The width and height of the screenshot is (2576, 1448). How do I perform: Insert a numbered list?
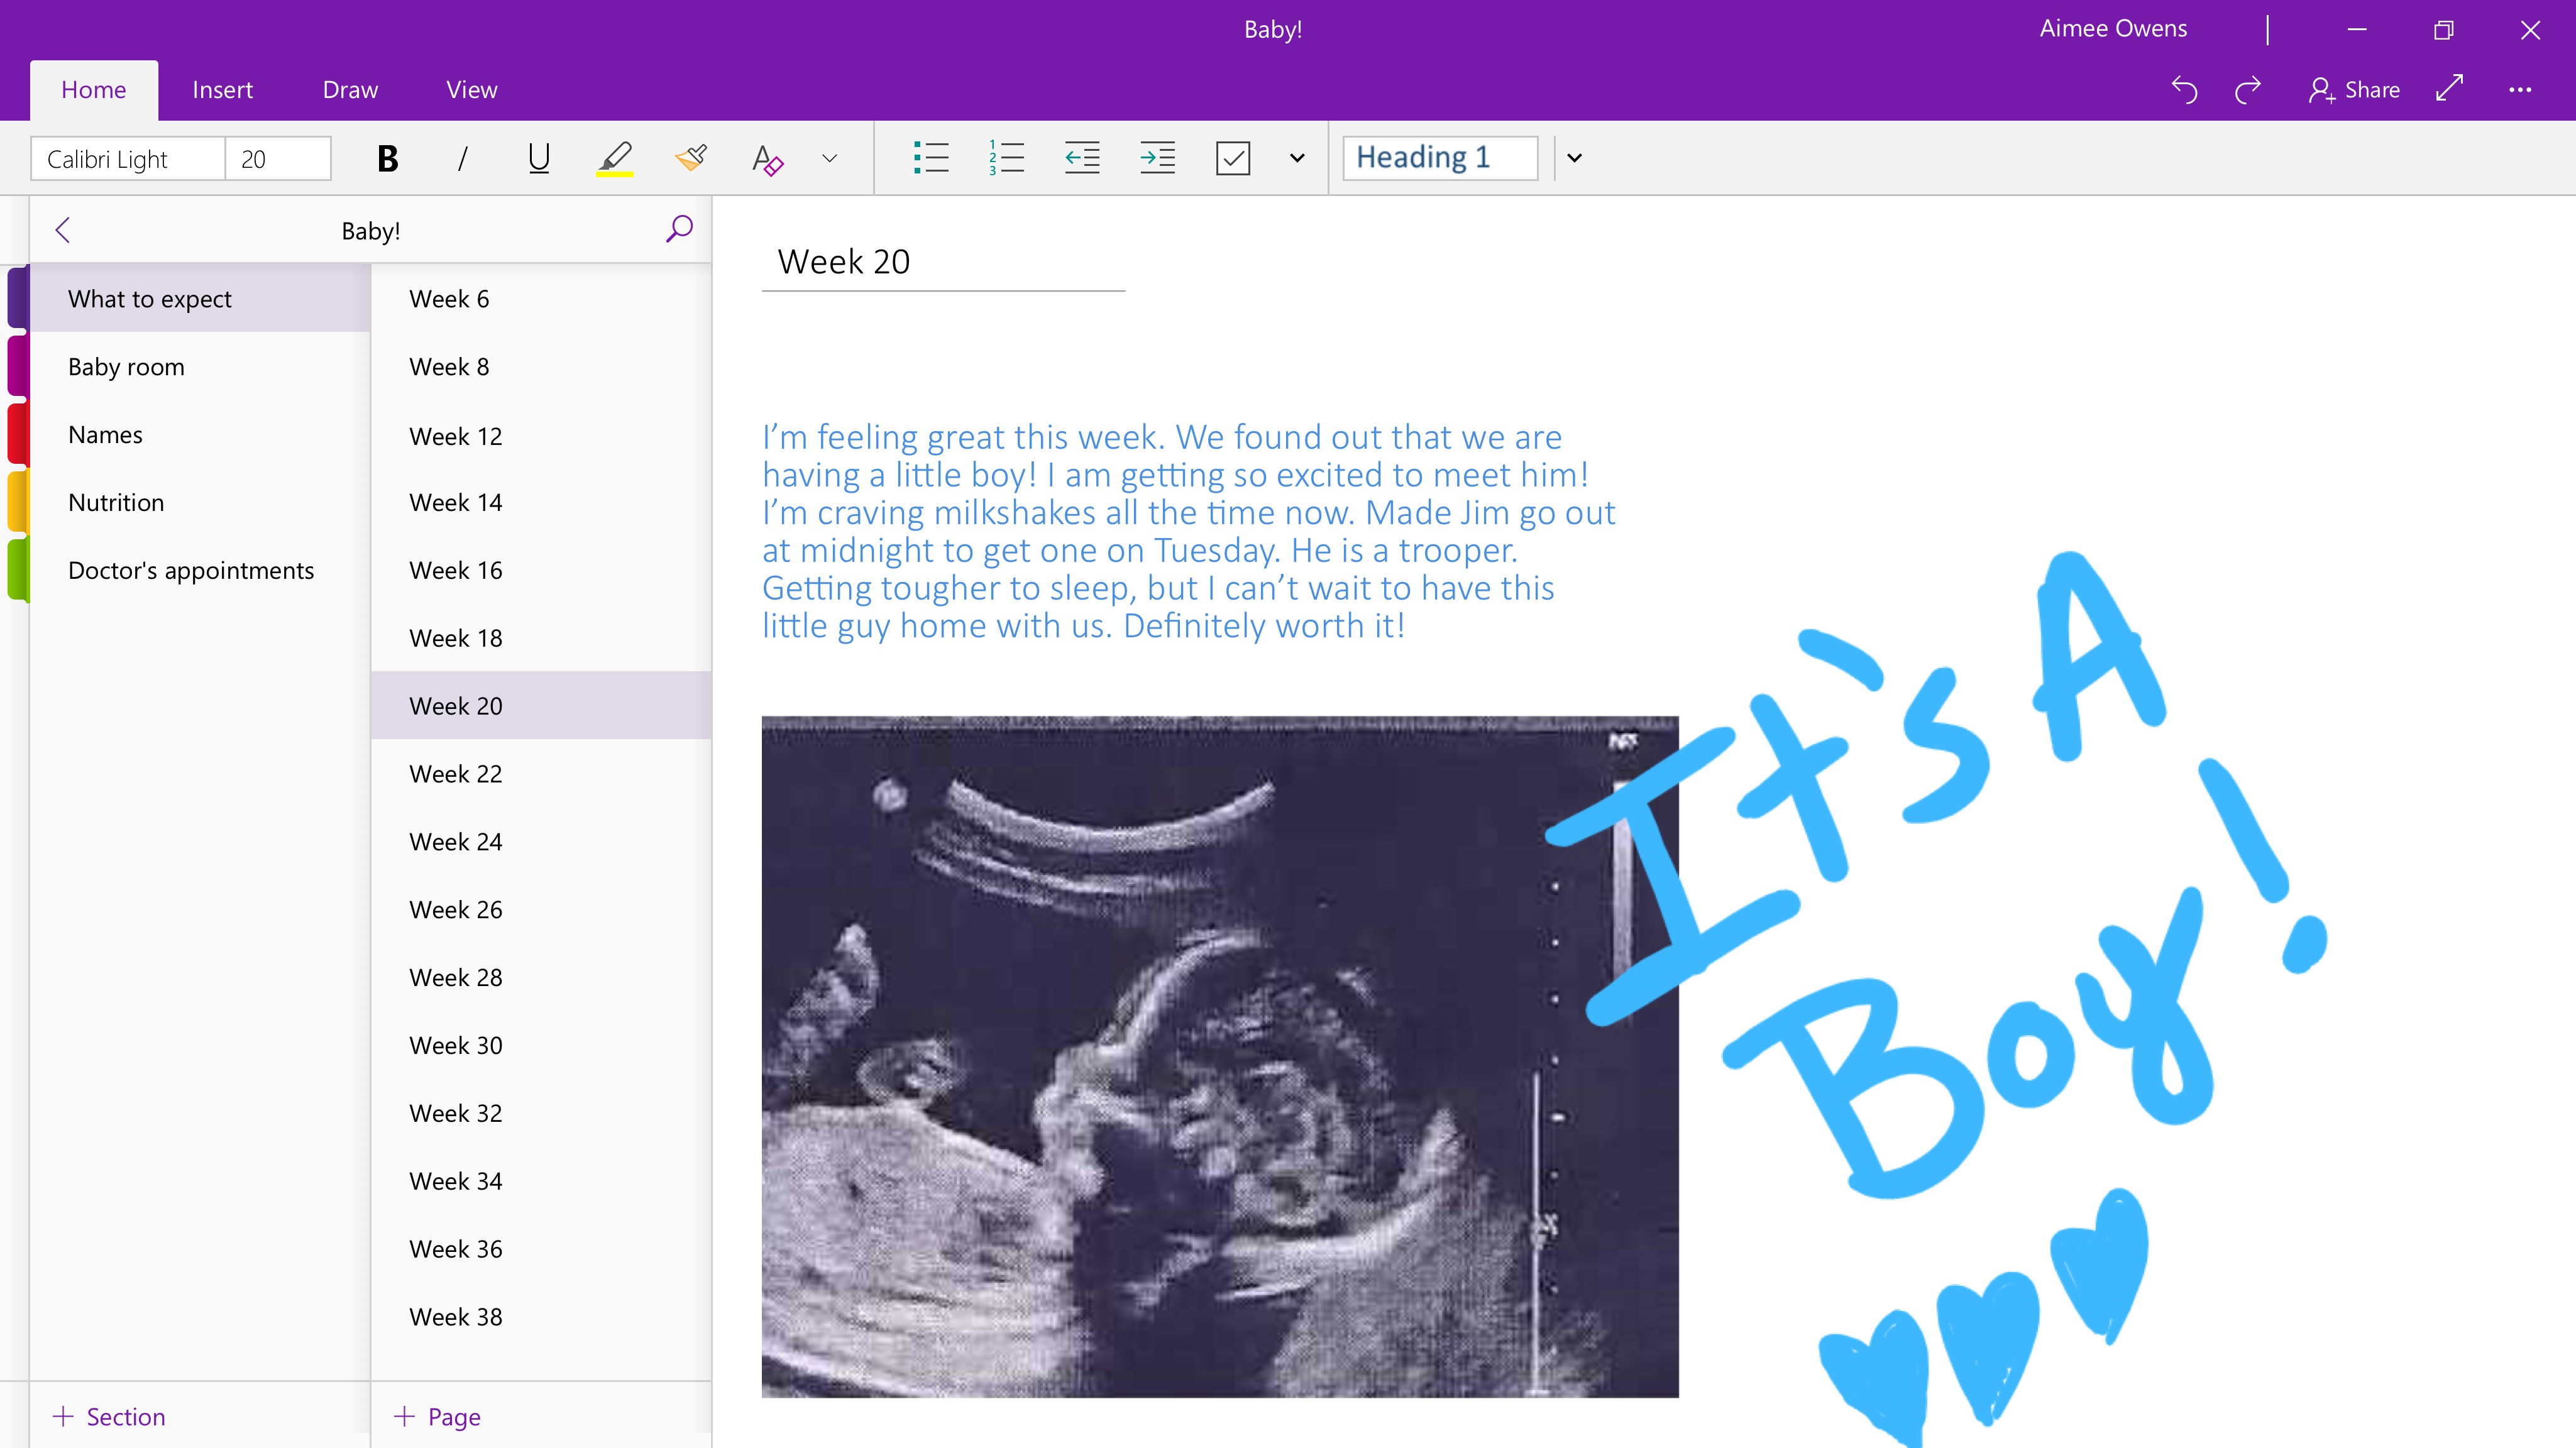1006,158
